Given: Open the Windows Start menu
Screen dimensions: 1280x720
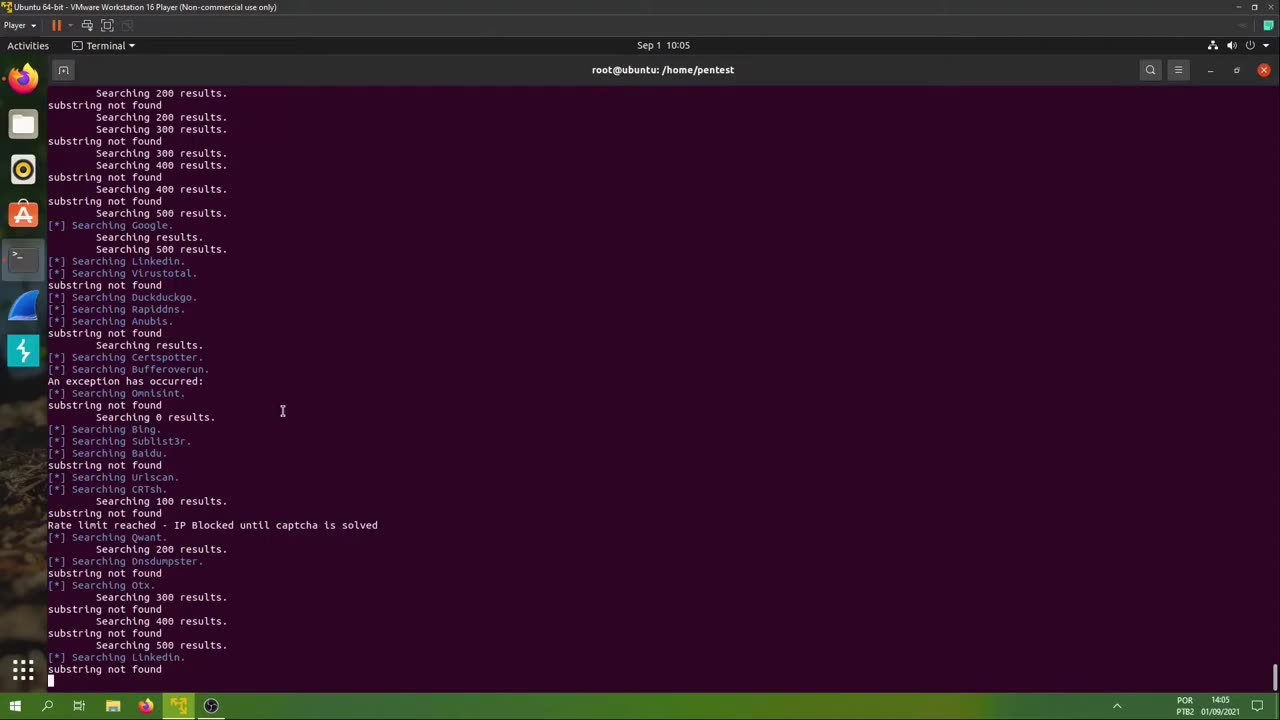Looking at the screenshot, I should coord(15,706).
